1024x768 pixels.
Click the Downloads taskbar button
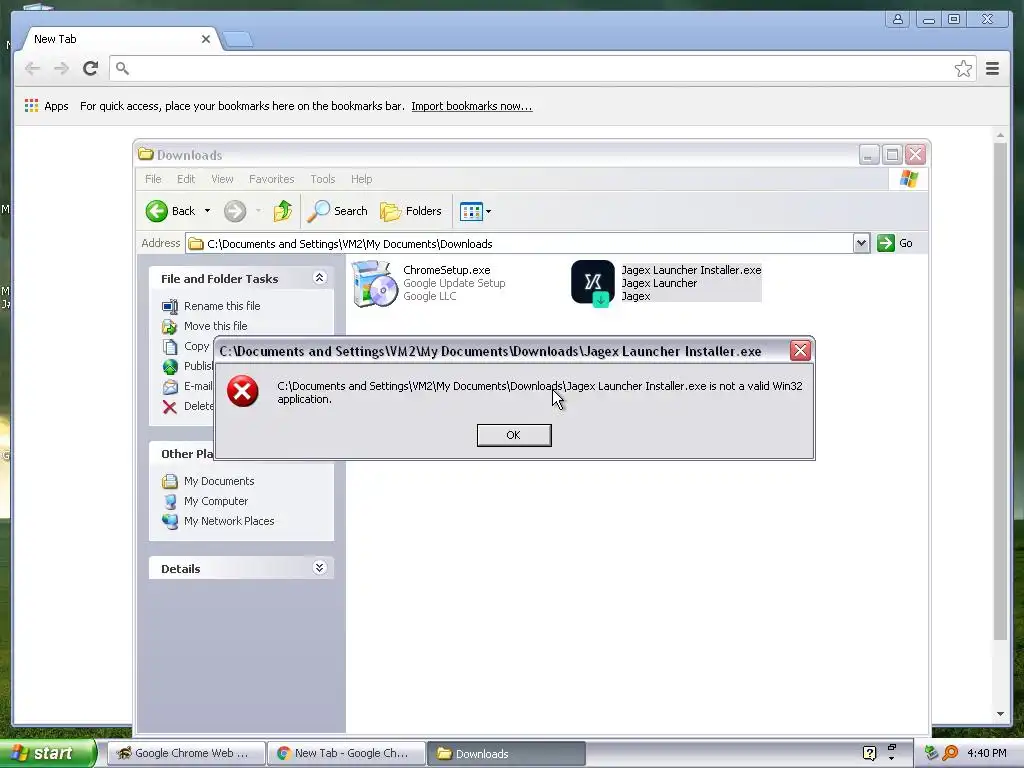point(506,753)
